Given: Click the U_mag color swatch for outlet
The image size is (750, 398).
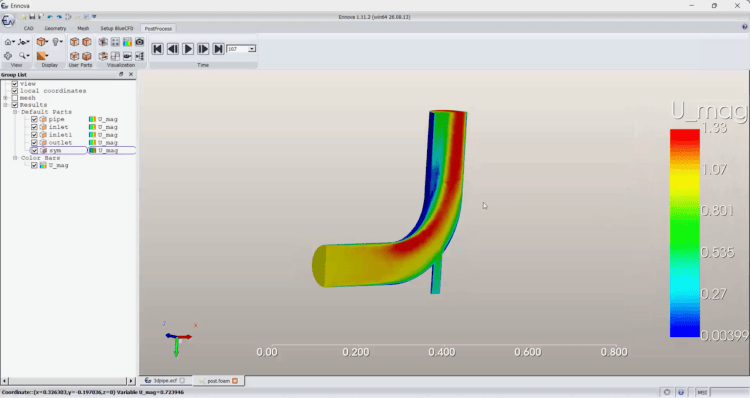Looking at the screenshot, I should [x=92, y=143].
